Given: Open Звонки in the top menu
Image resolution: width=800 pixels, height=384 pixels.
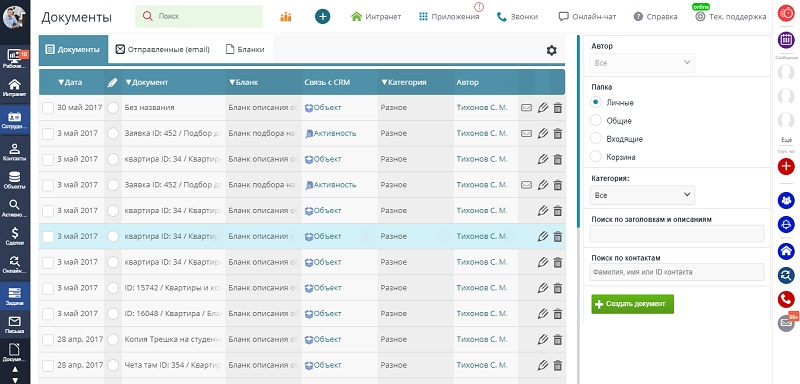Looking at the screenshot, I should [517, 17].
